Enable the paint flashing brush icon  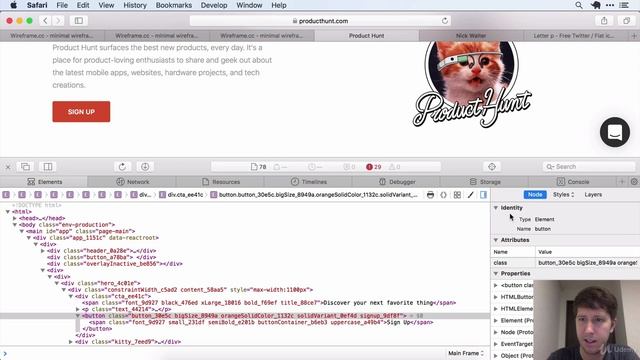[471, 195]
